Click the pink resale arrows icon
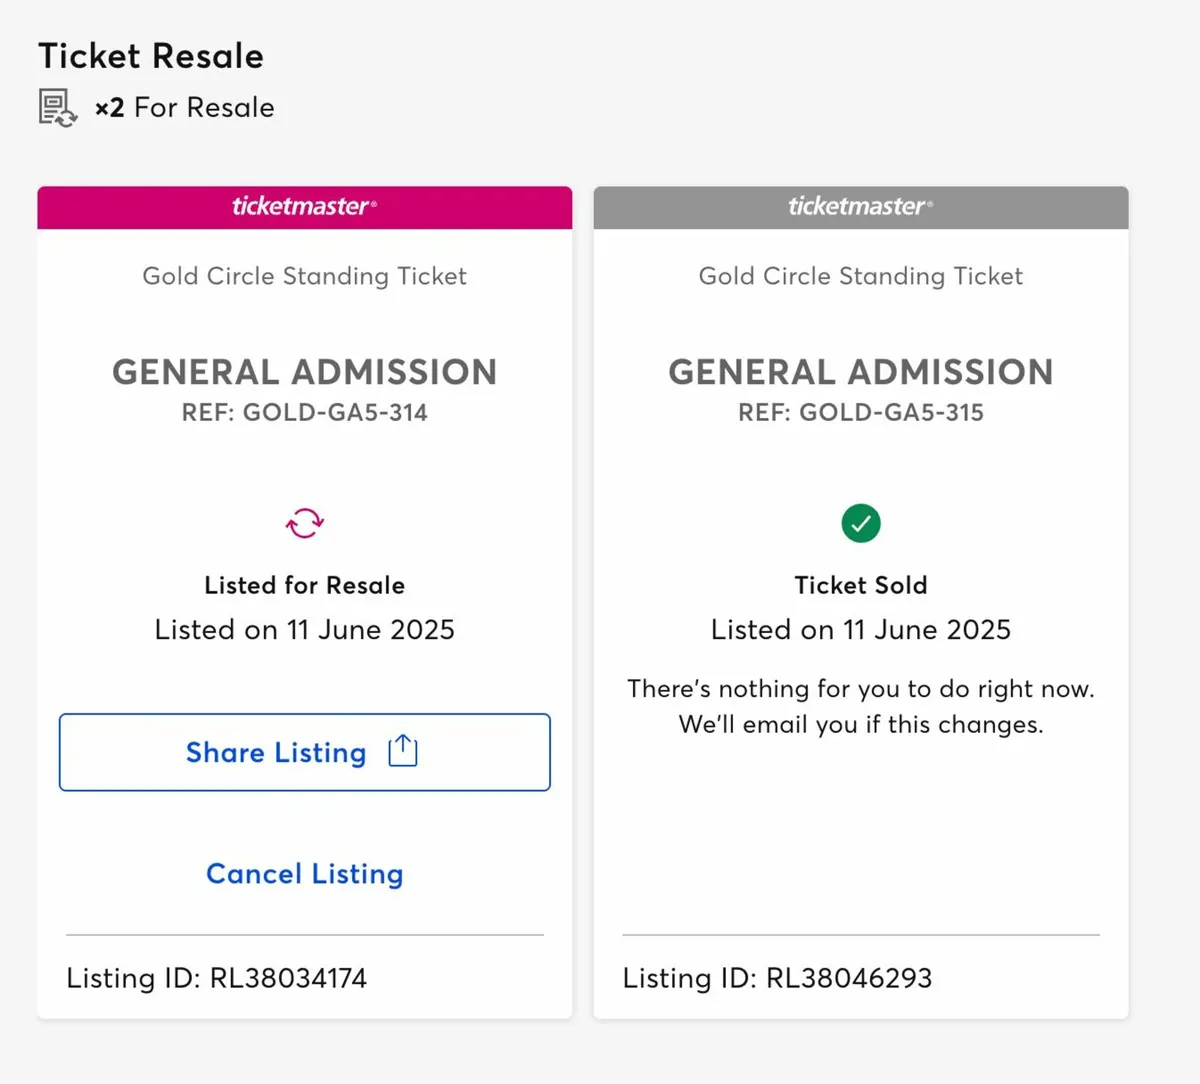Screen dimensions: 1200x1084 [305, 523]
